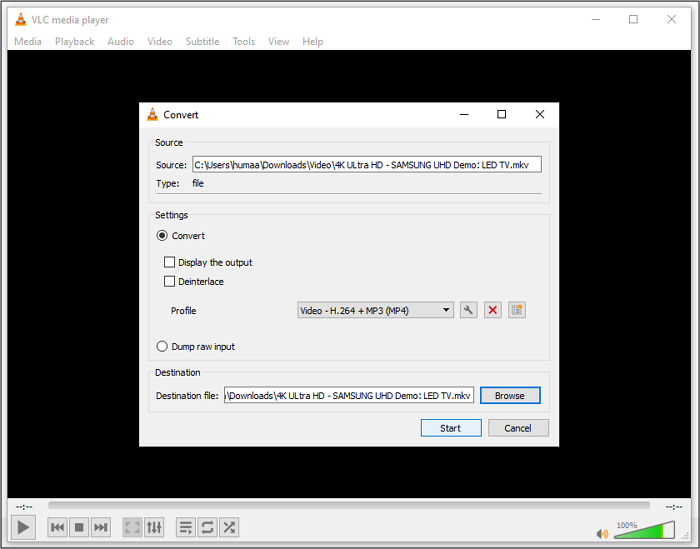
Task: Enable Display the output checkbox
Action: click(x=170, y=262)
